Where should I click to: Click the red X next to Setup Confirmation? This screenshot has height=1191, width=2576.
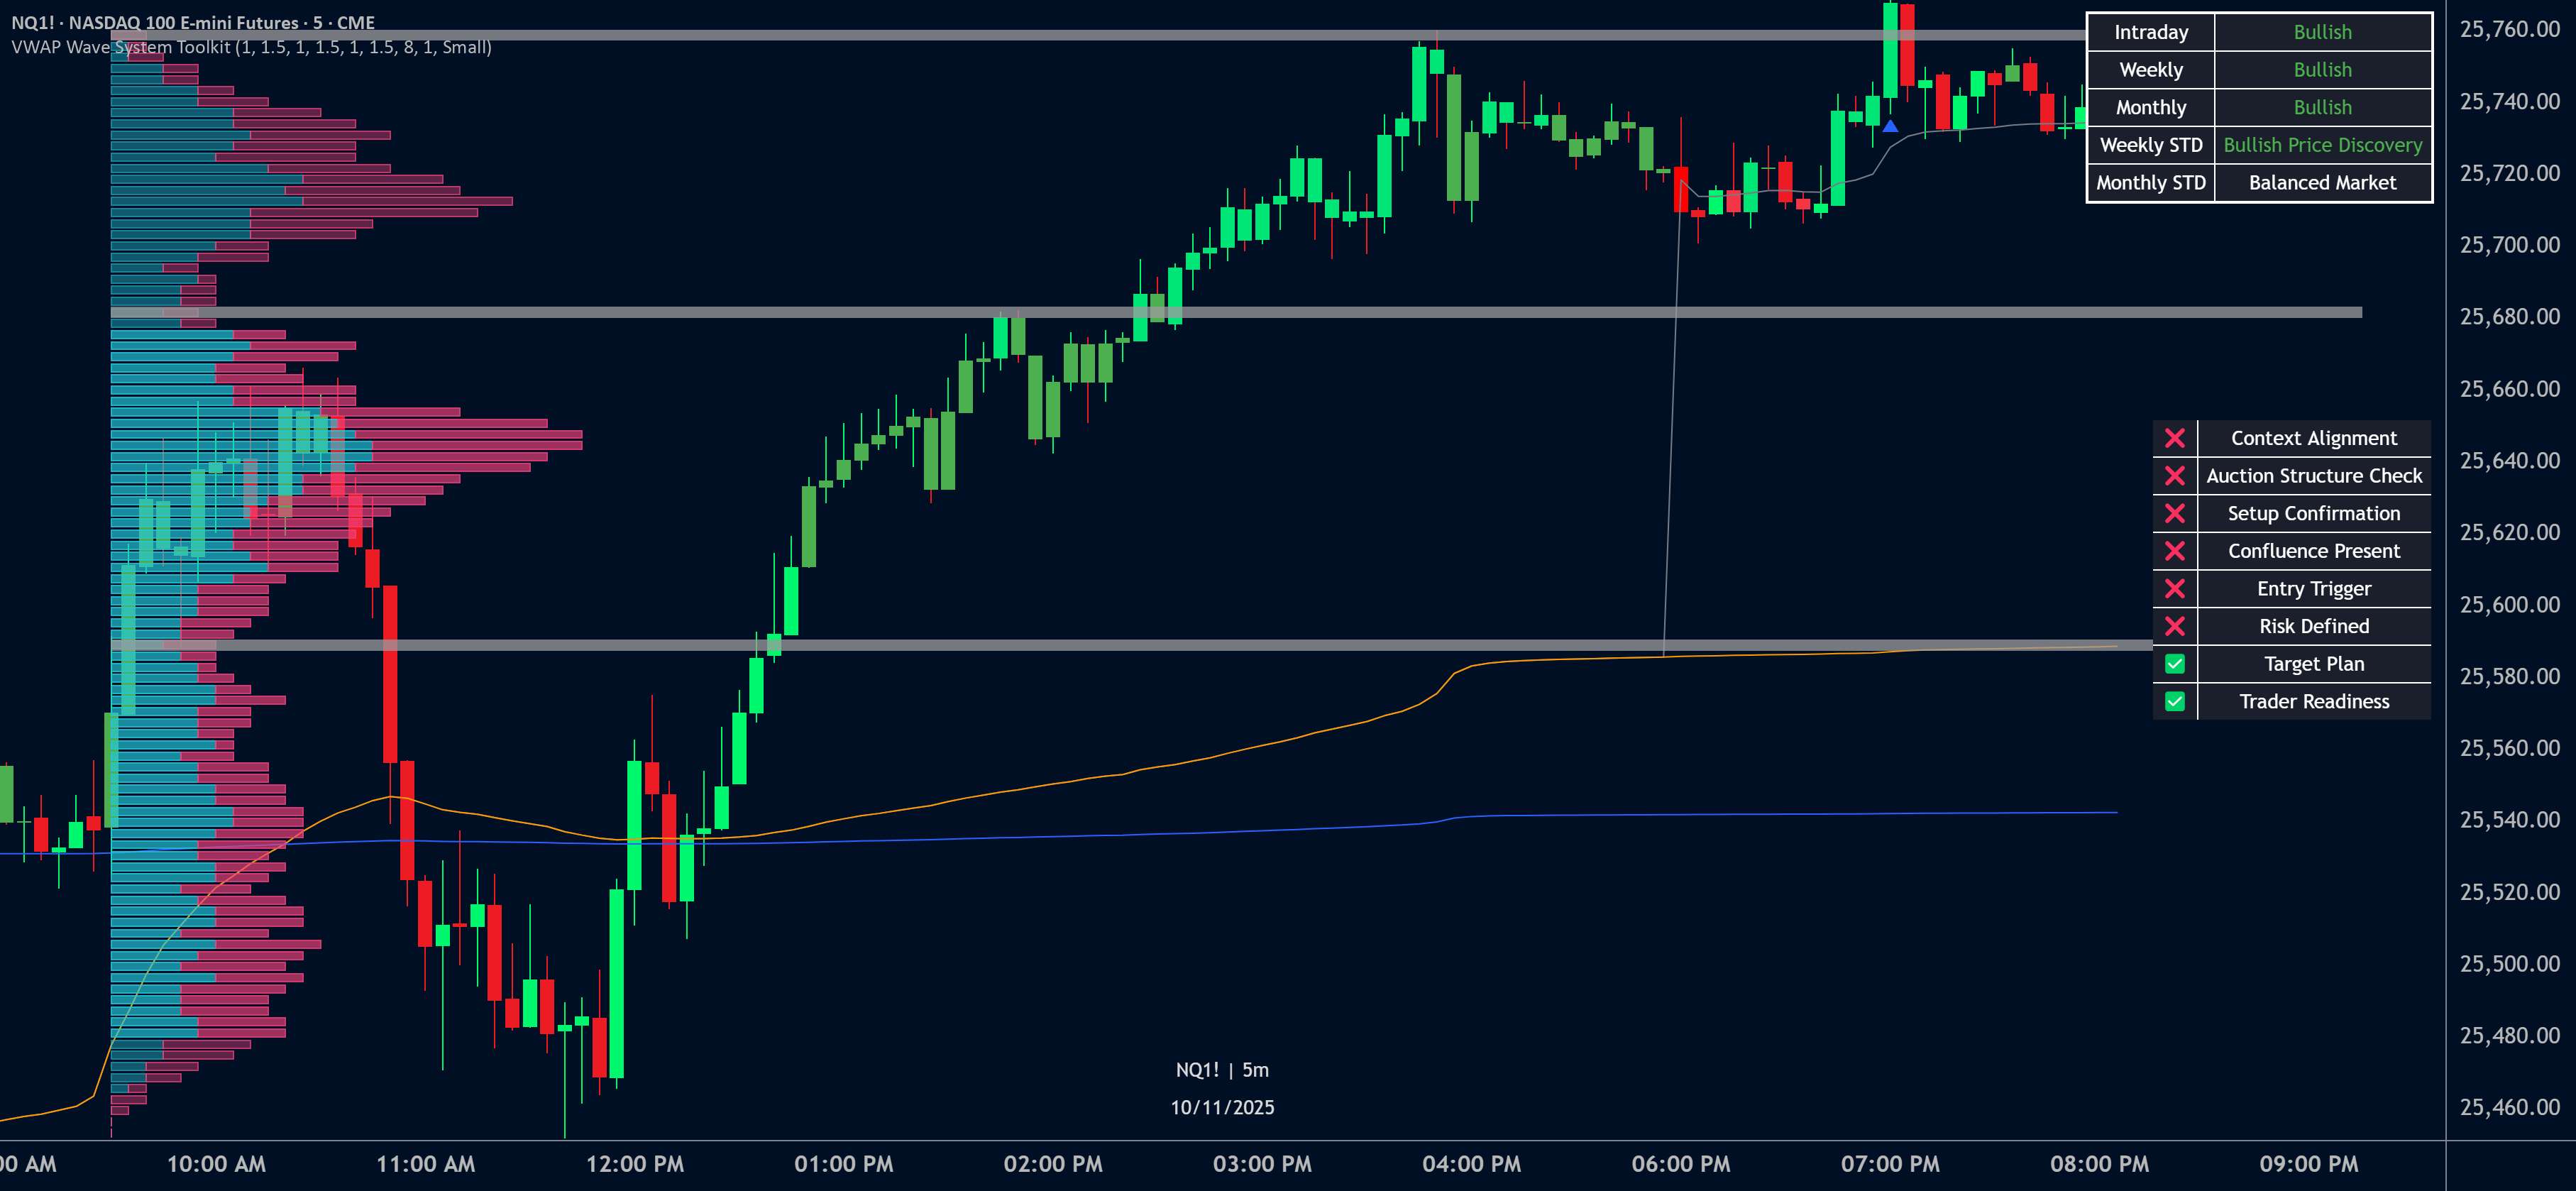point(2174,513)
